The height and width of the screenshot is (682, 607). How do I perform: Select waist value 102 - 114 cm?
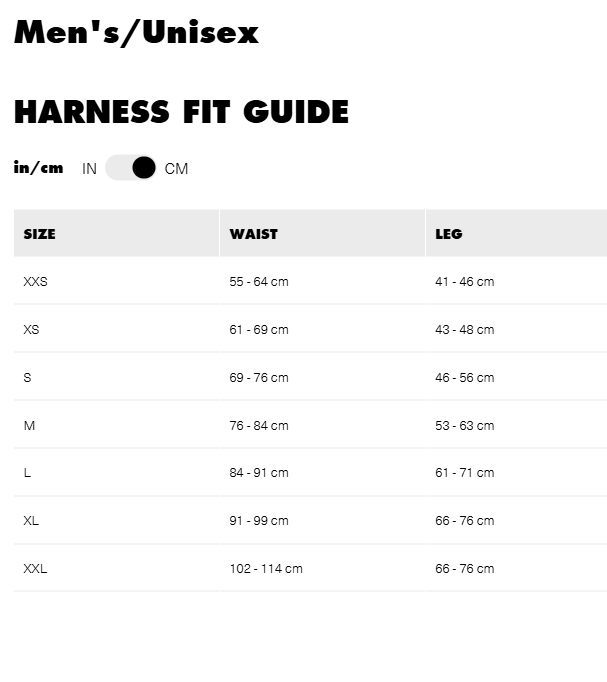tap(266, 569)
